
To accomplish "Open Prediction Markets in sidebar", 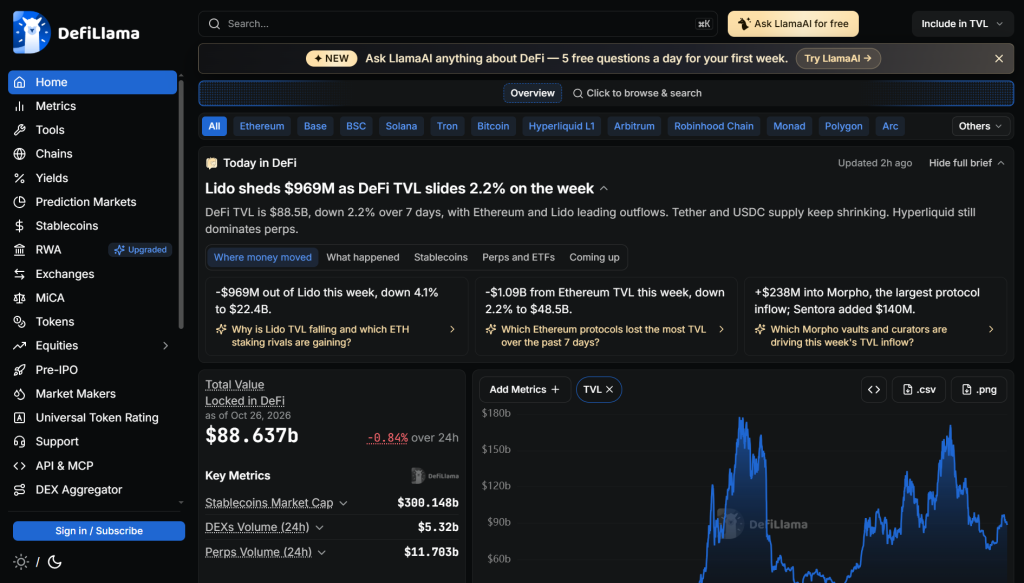I will pos(92,202).
